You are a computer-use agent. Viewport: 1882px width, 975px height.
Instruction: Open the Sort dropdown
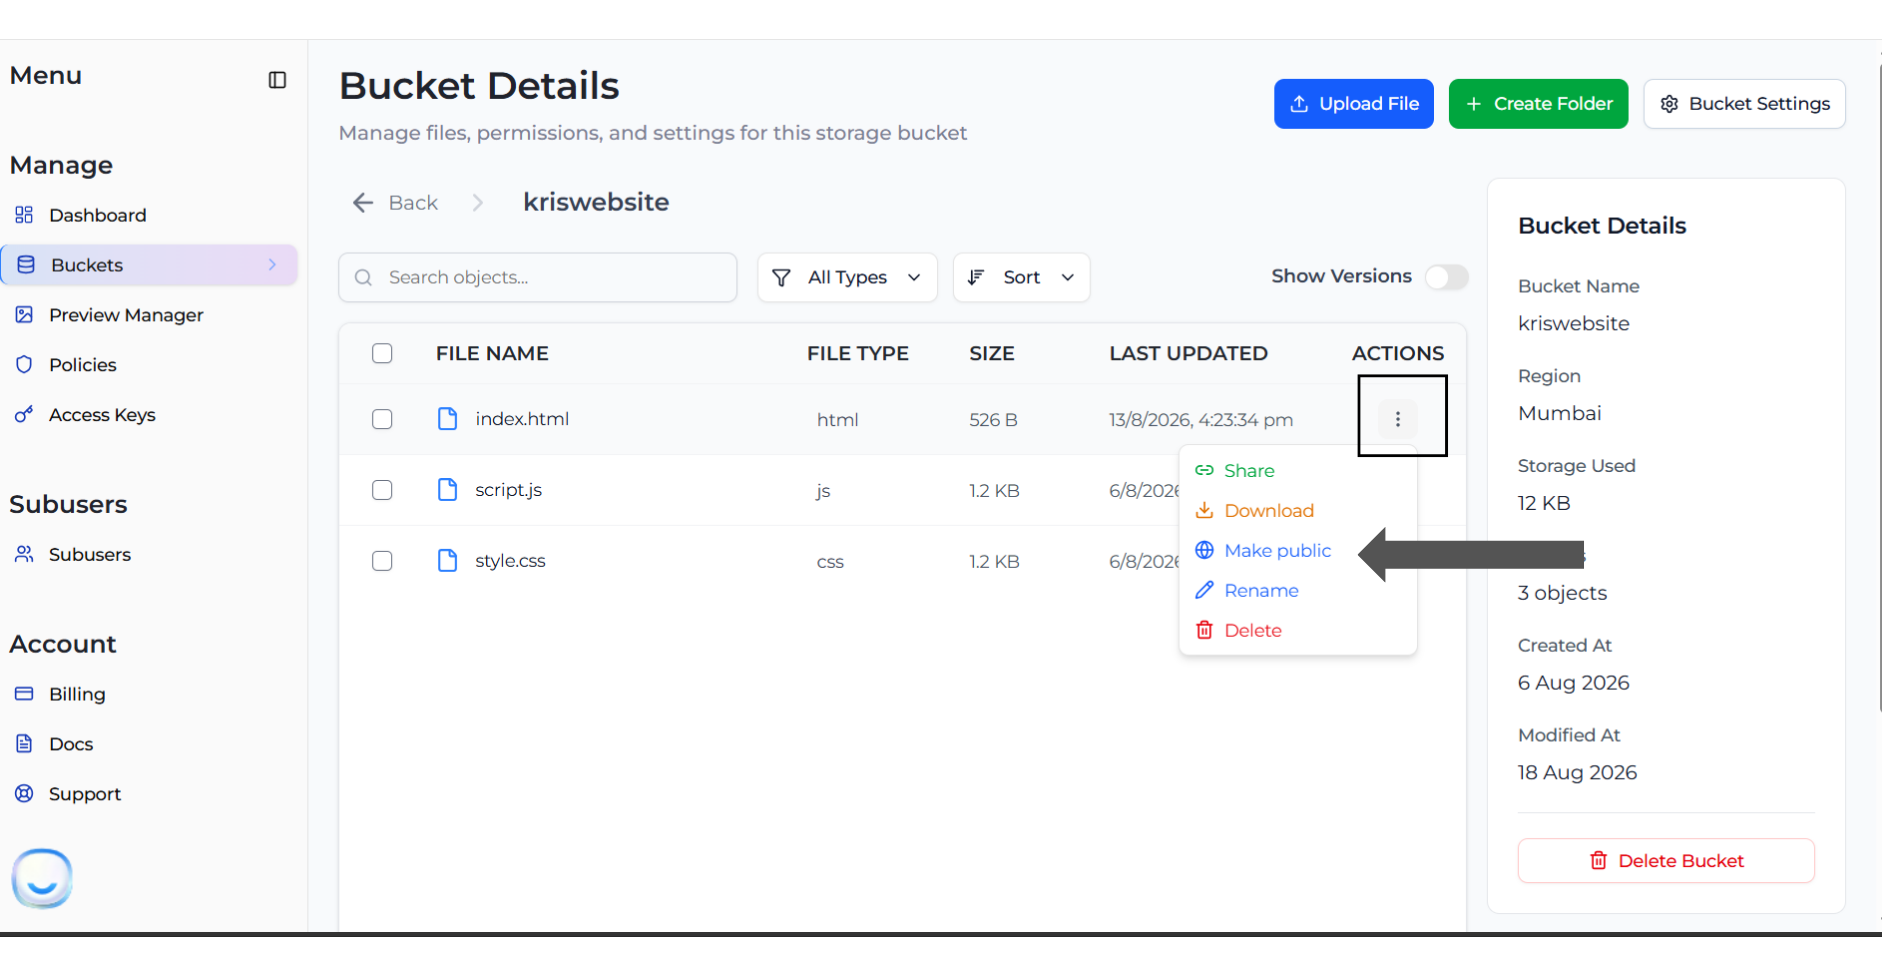(1021, 277)
